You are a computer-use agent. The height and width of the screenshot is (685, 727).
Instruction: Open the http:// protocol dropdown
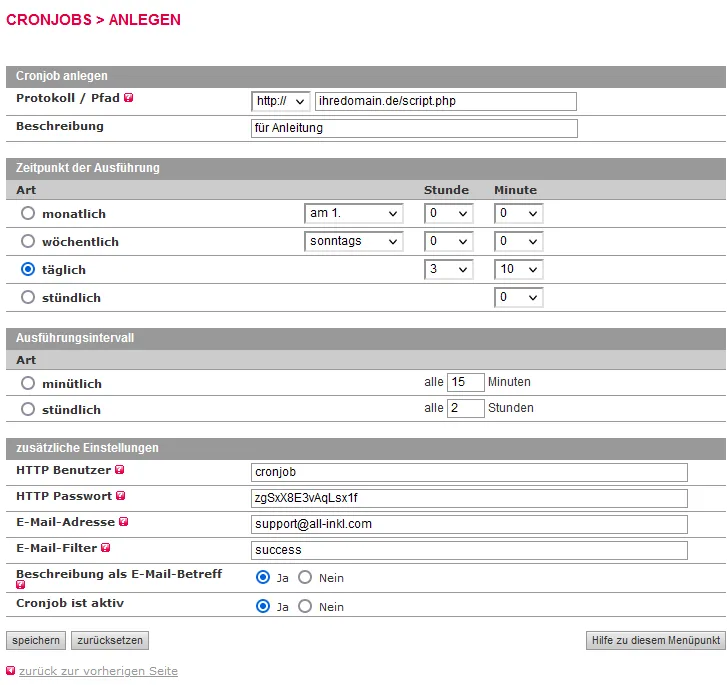[x=281, y=101]
